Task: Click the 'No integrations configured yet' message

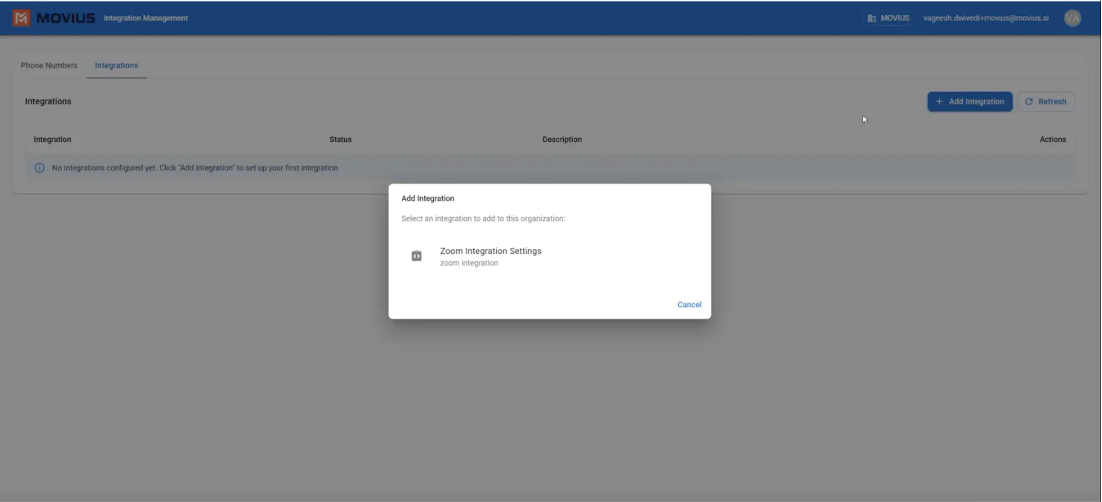Action: pos(195,168)
